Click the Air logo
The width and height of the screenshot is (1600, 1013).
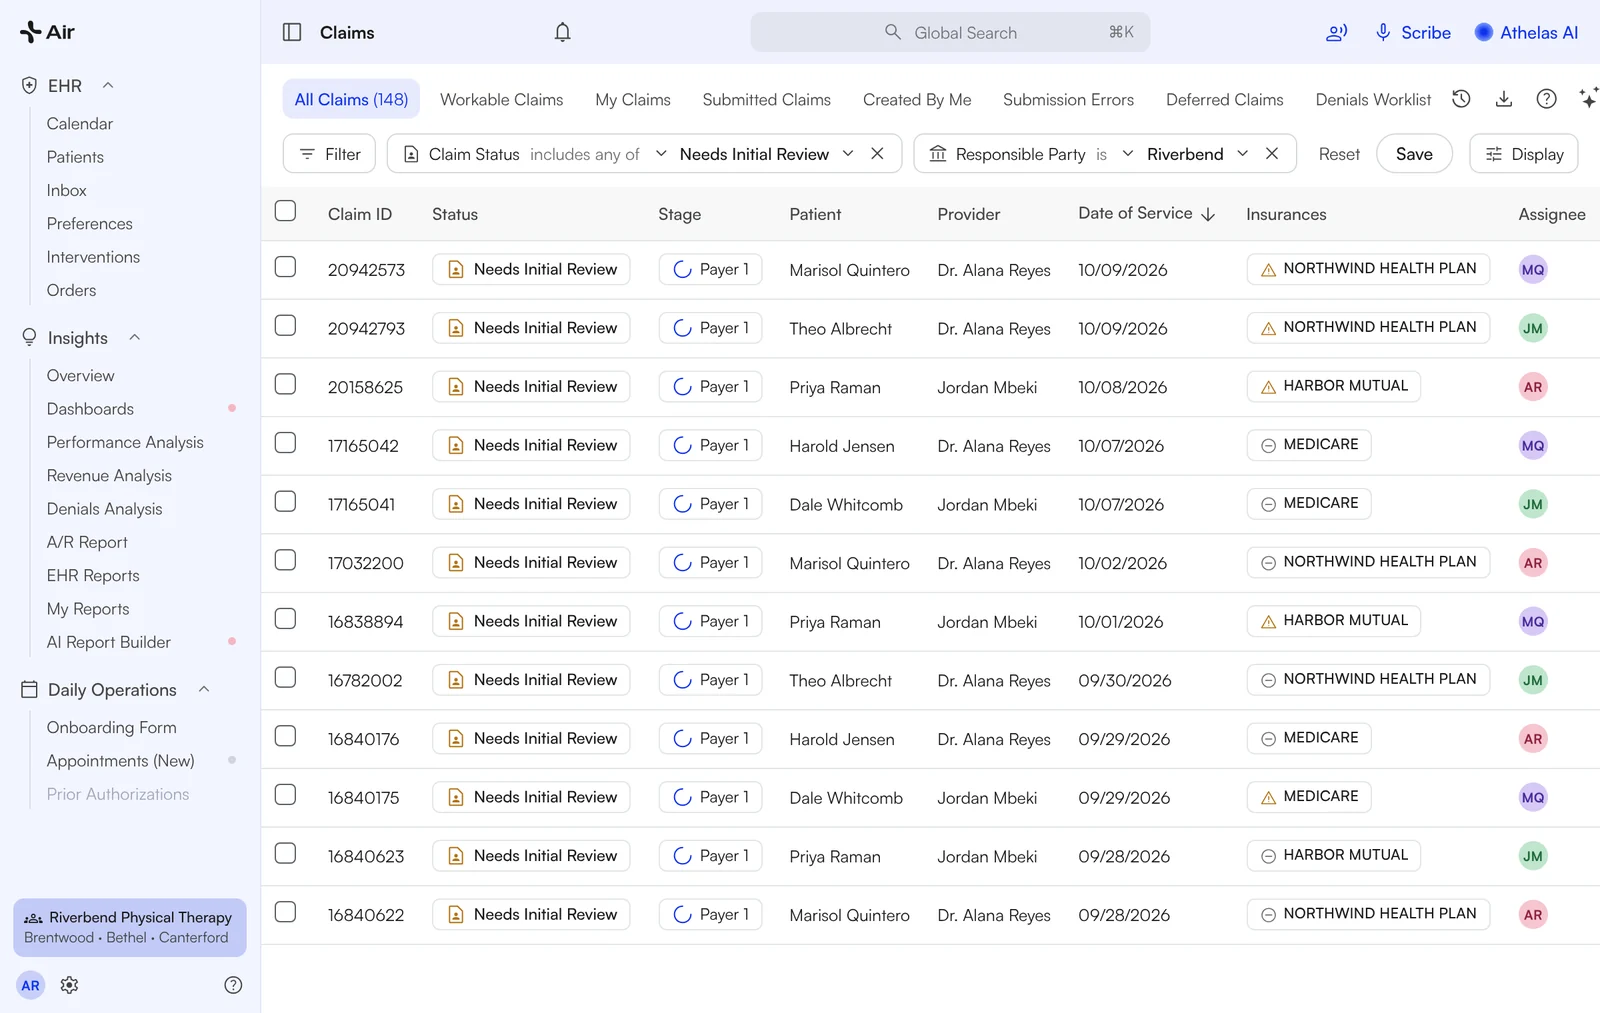[47, 32]
